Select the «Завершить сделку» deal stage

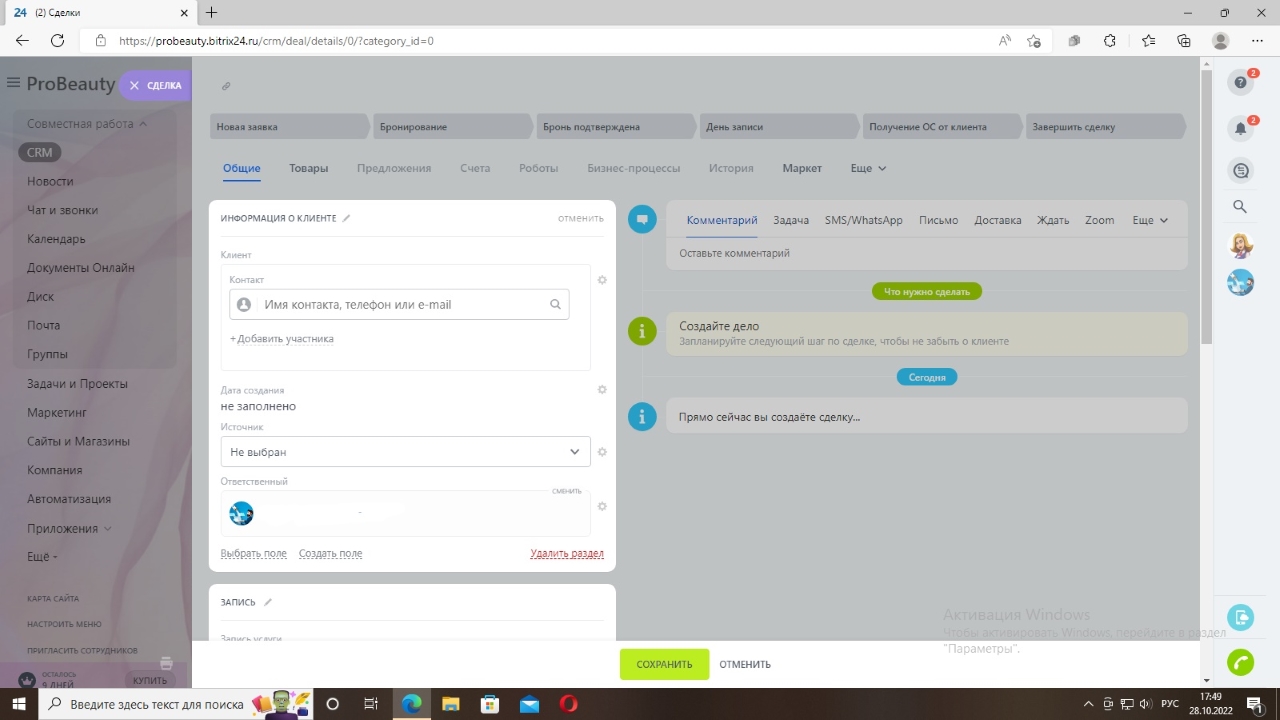pos(1105,127)
